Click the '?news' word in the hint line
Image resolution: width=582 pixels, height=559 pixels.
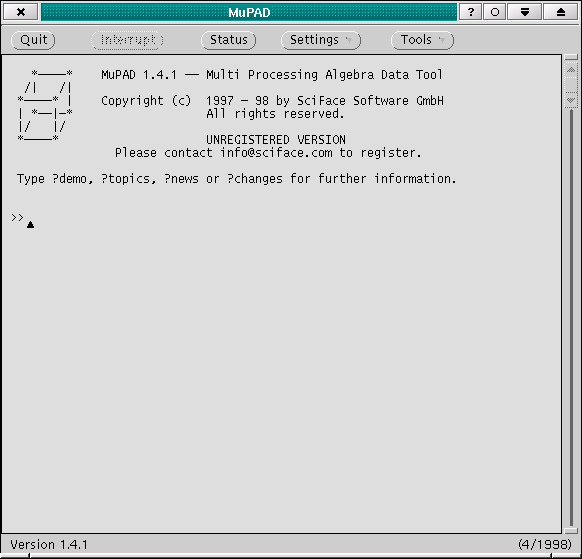181,179
